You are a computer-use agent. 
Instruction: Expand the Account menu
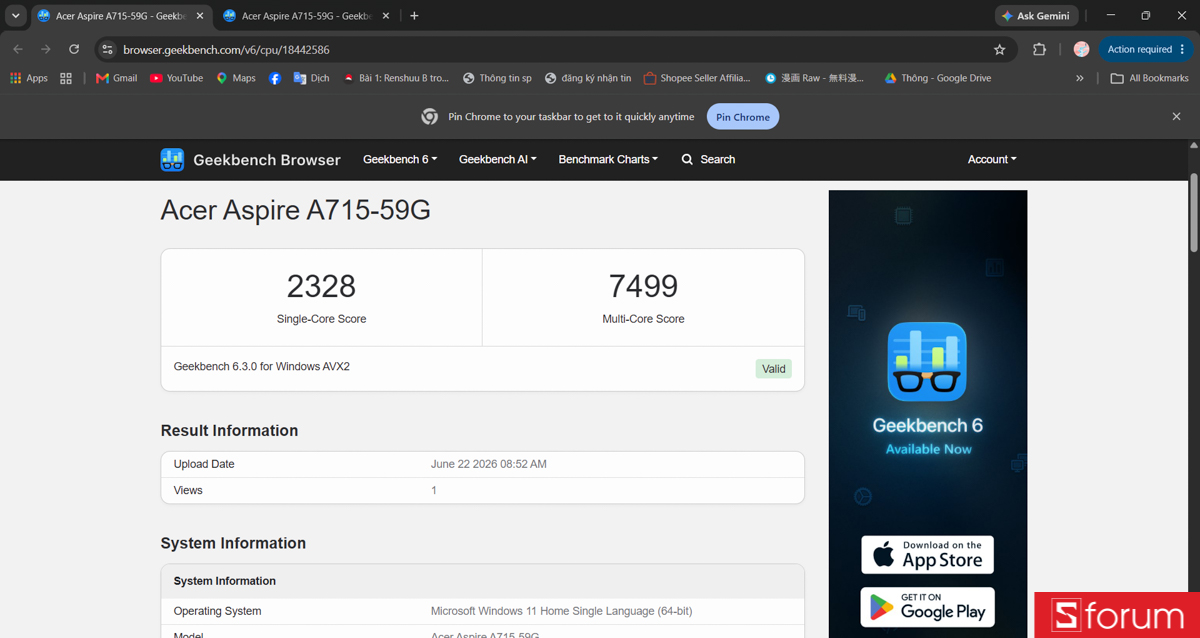tap(992, 160)
